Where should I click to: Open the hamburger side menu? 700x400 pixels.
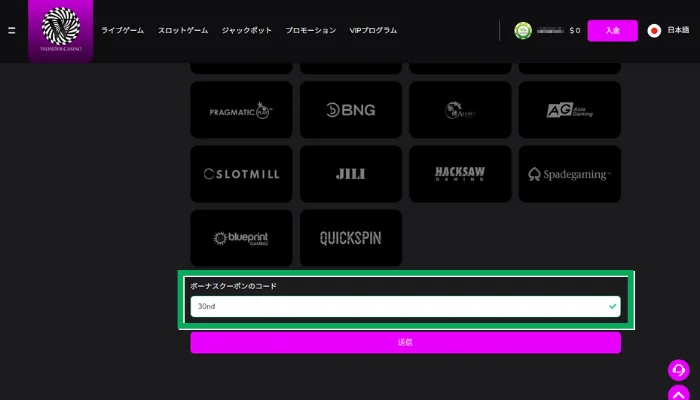(12, 30)
